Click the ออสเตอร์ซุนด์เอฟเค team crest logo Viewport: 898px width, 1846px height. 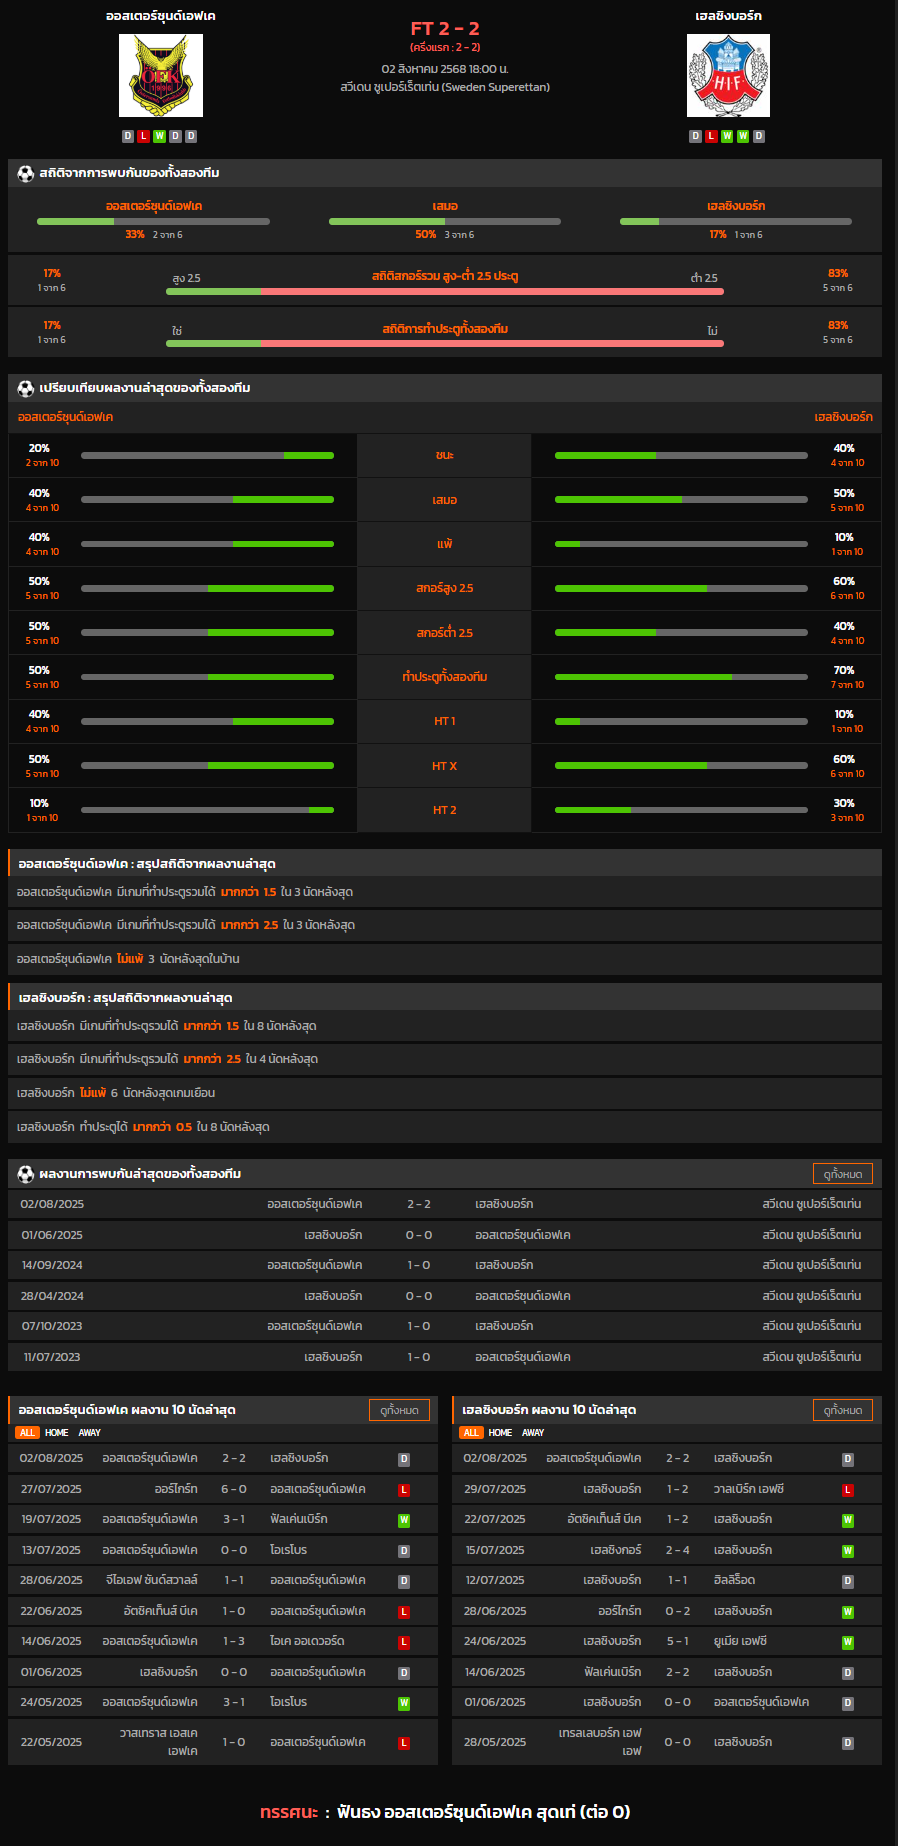click(x=161, y=75)
